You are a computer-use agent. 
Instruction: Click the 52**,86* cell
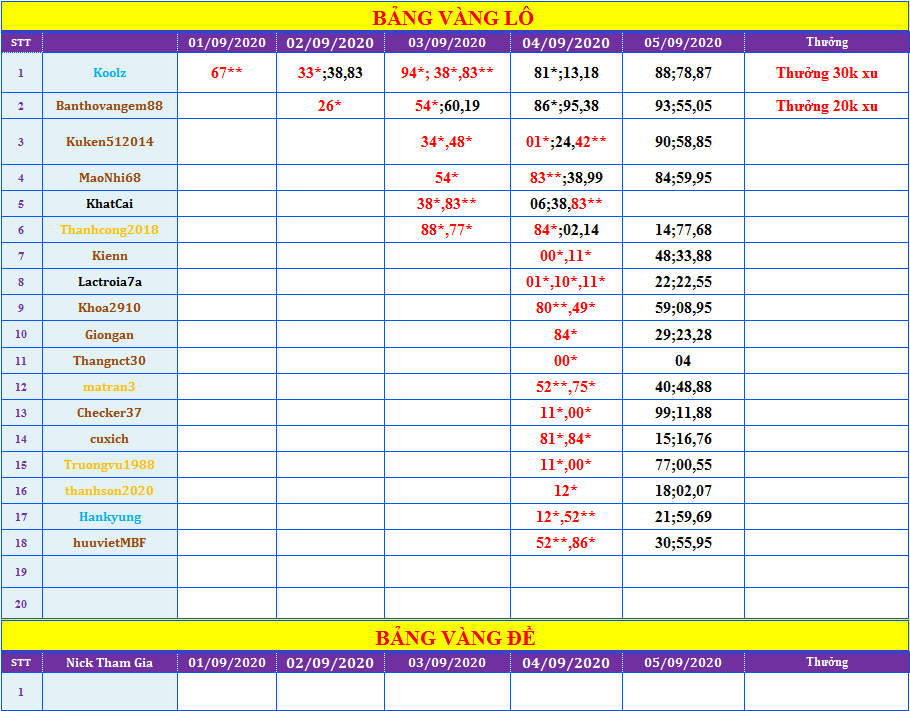[566, 543]
